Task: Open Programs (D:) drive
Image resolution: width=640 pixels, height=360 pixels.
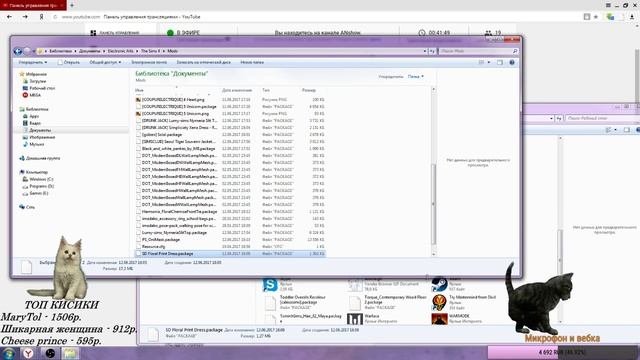Action: pos(42,186)
